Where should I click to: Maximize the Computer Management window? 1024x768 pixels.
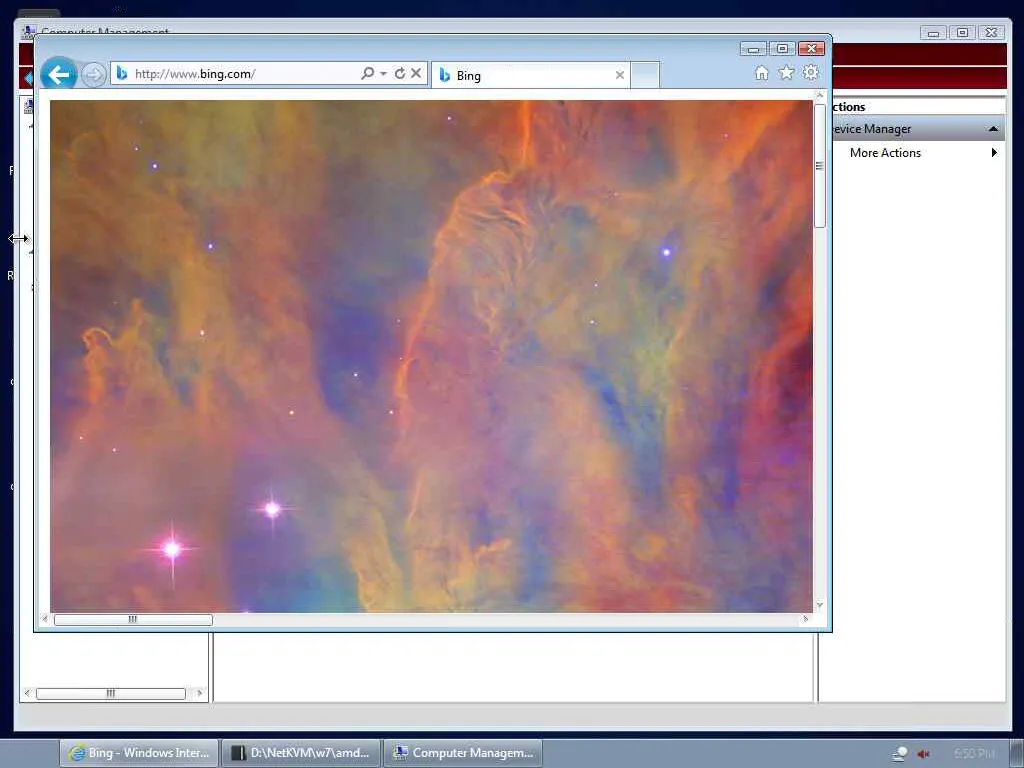tap(962, 33)
